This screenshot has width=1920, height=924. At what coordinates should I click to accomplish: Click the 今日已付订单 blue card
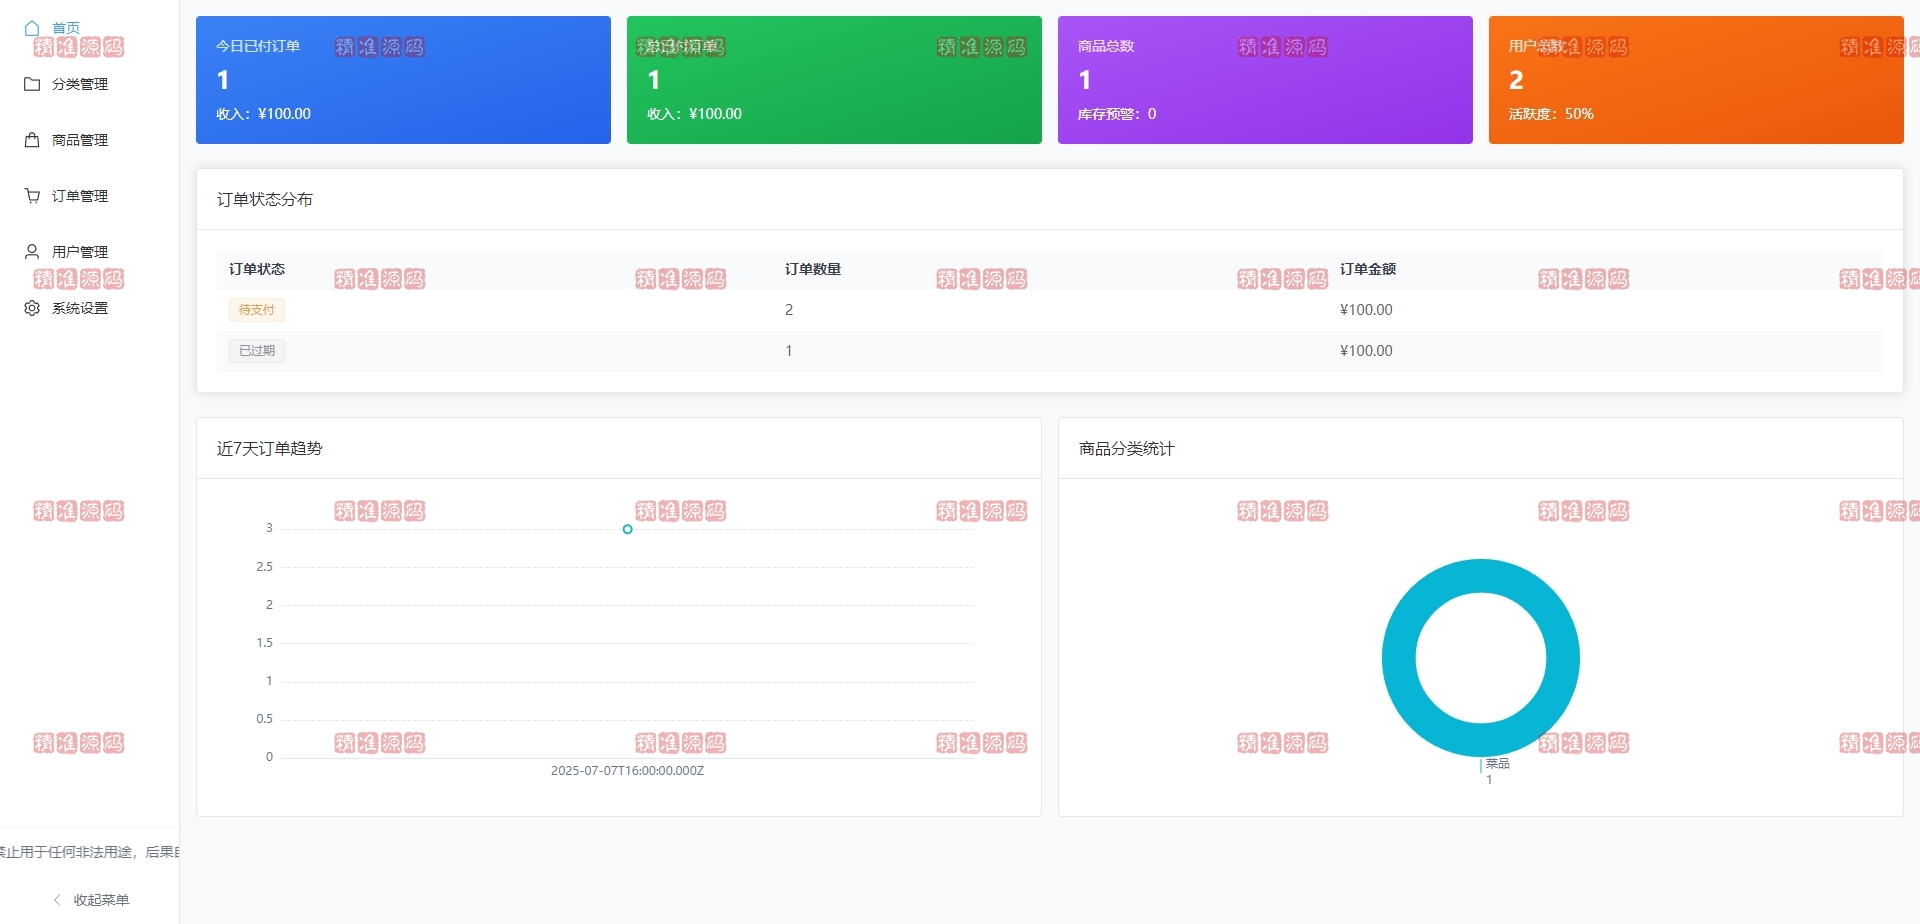tap(403, 80)
